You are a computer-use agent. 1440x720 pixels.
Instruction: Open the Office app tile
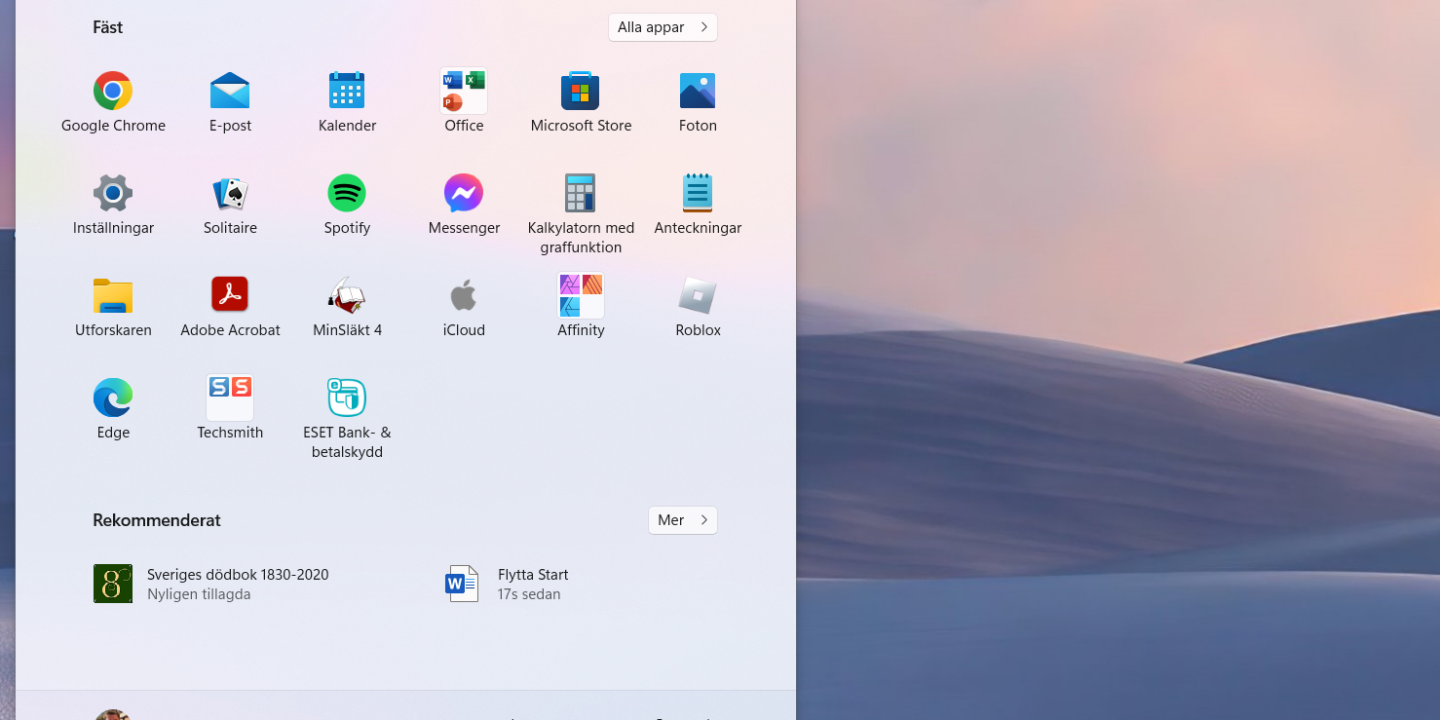[464, 102]
